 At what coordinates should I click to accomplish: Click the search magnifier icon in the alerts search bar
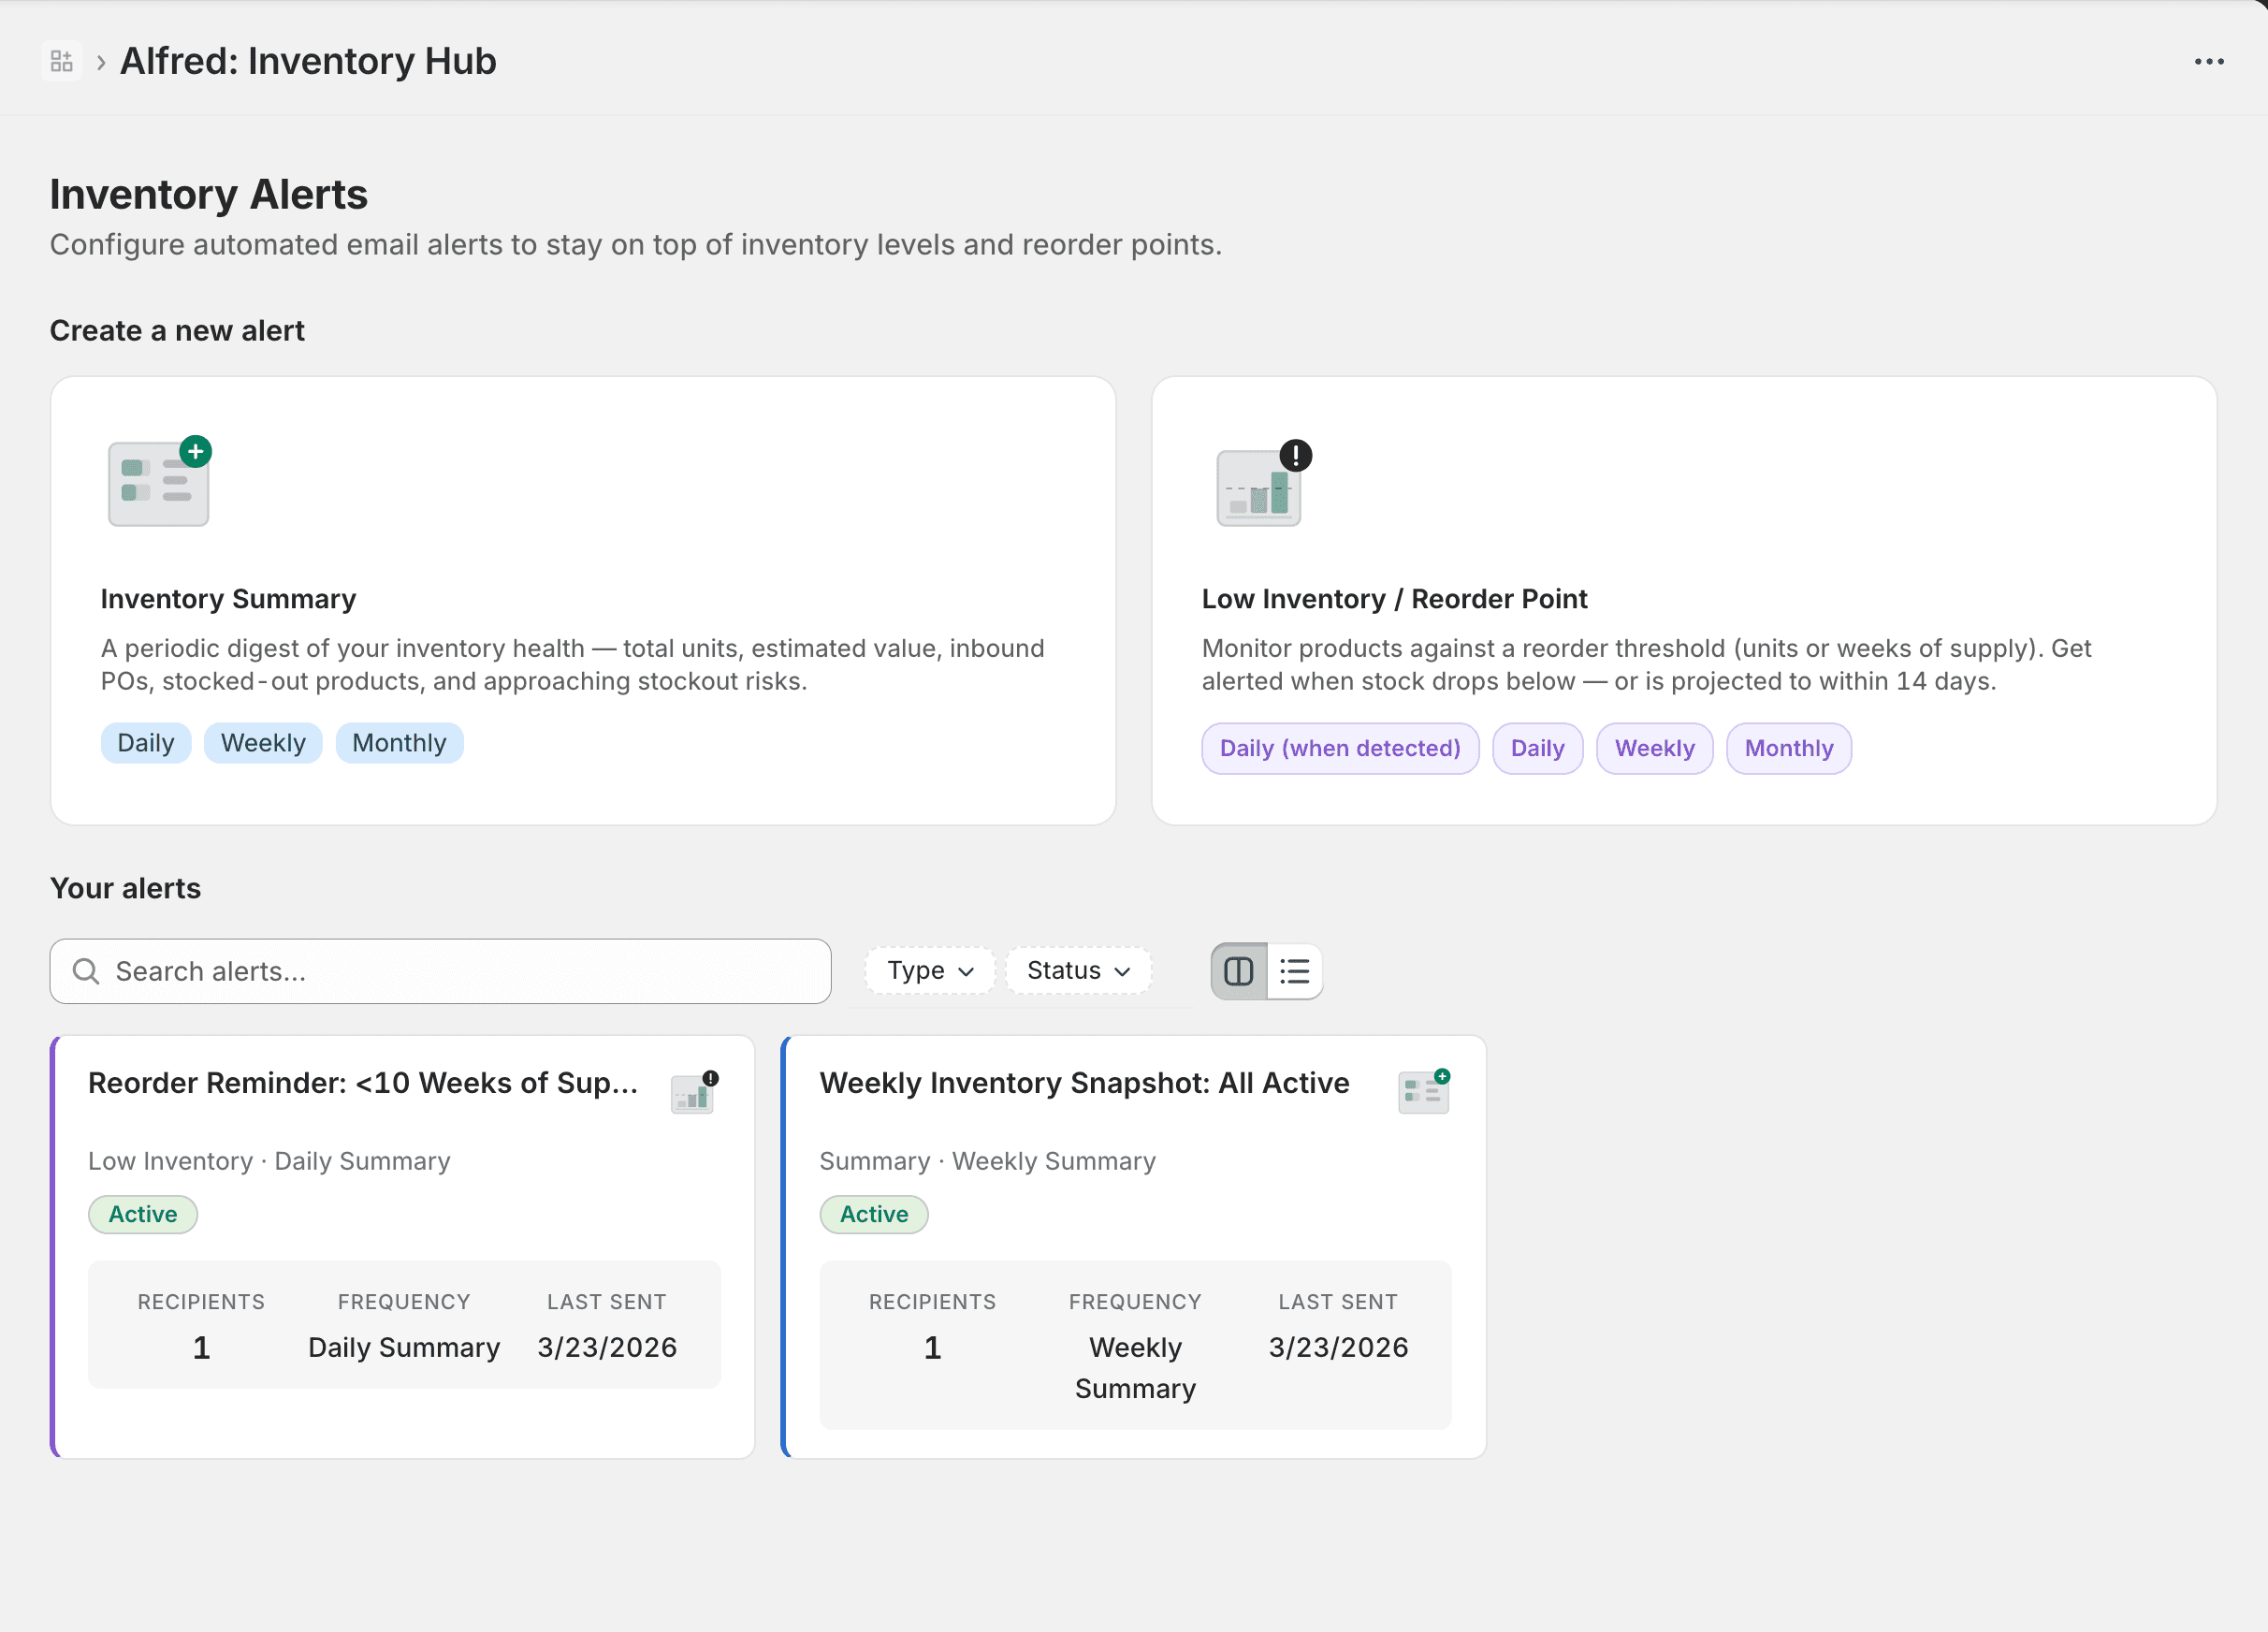click(x=86, y=970)
